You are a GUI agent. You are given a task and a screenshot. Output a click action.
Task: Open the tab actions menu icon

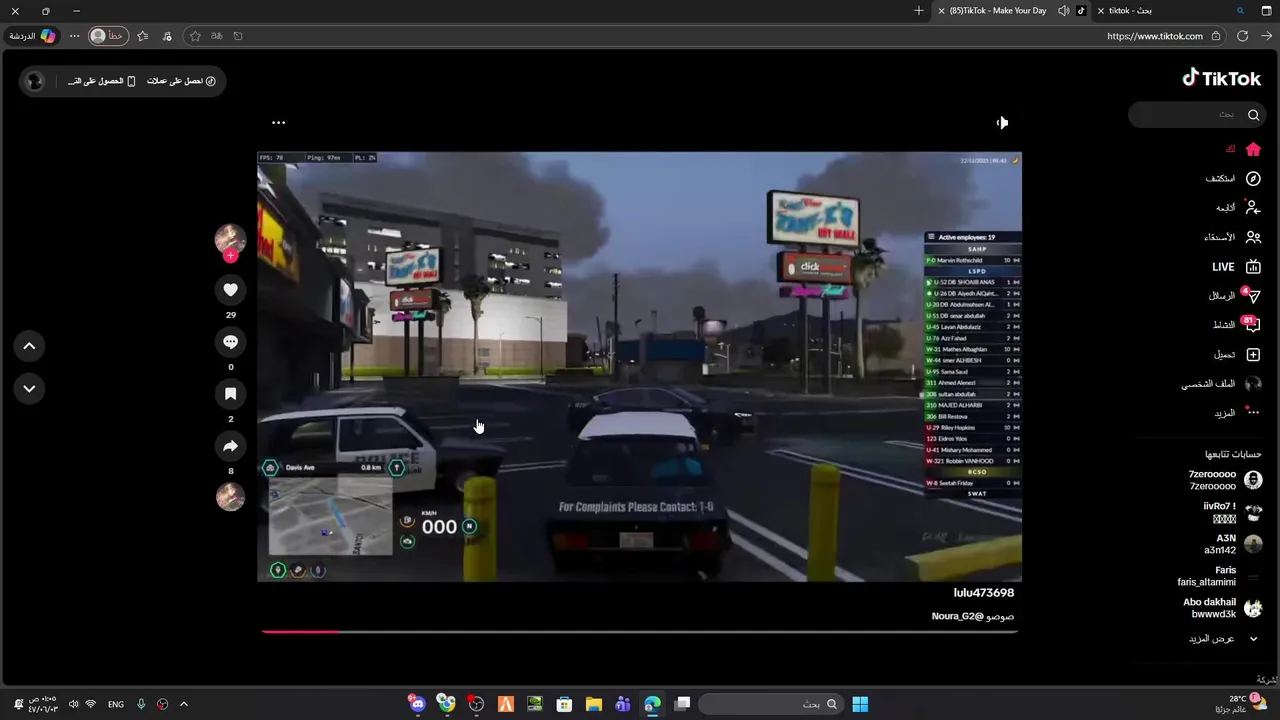[1266, 11]
